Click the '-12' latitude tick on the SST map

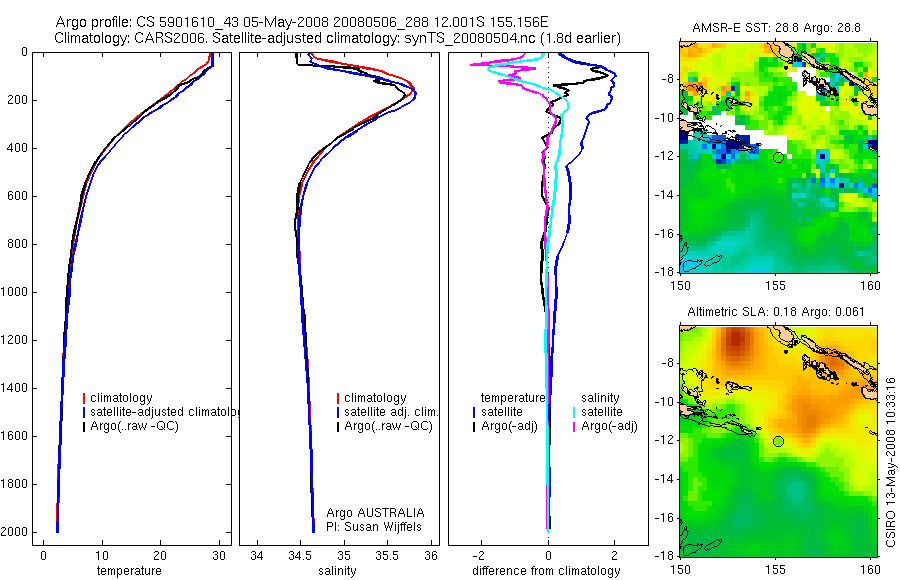tap(665, 157)
